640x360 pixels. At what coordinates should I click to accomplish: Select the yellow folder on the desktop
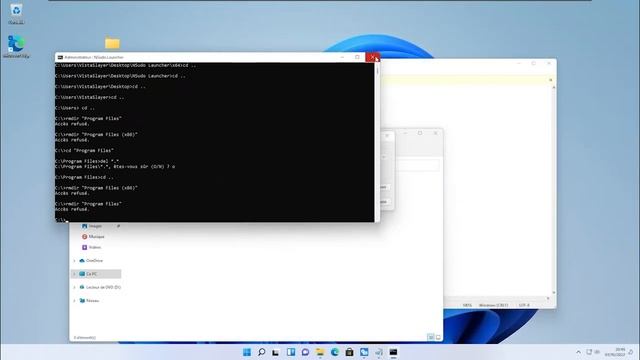coord(112,43)
